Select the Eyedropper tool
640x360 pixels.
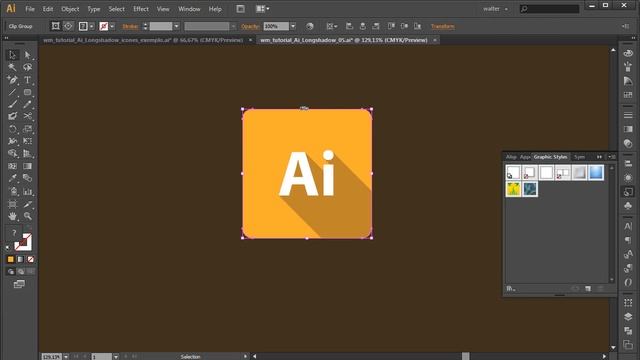pos(12,178)
